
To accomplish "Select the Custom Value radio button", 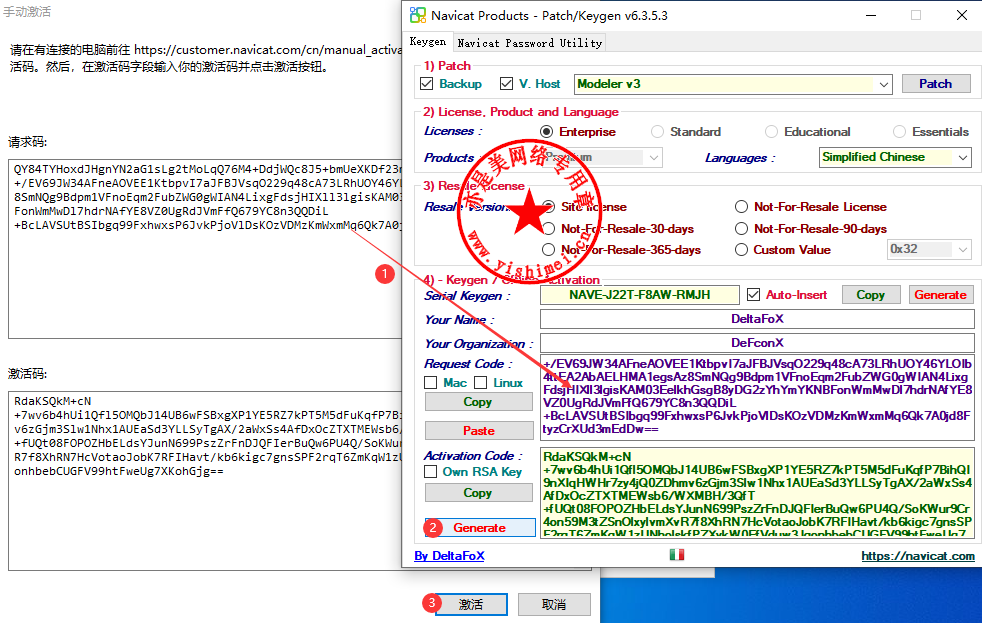I will pyautogui.click(x=742, y=250).
